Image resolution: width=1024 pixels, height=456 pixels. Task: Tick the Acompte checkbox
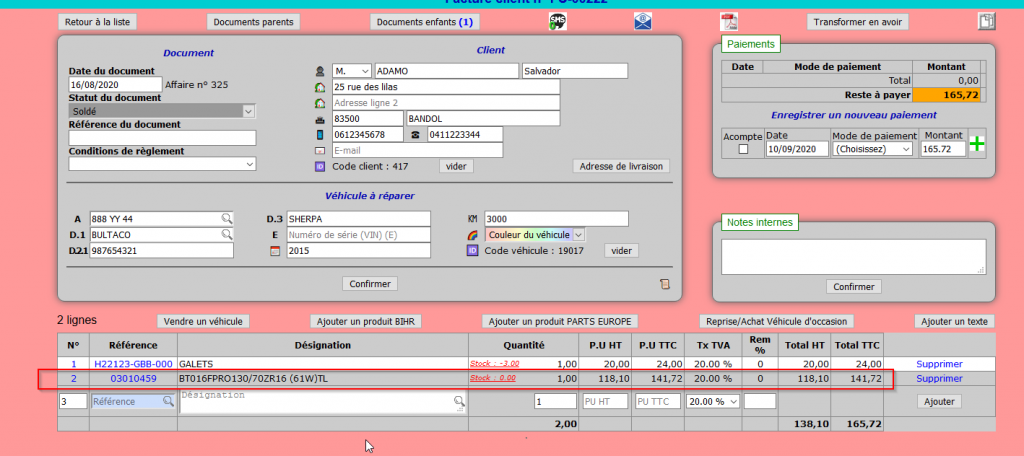(743, 150)
